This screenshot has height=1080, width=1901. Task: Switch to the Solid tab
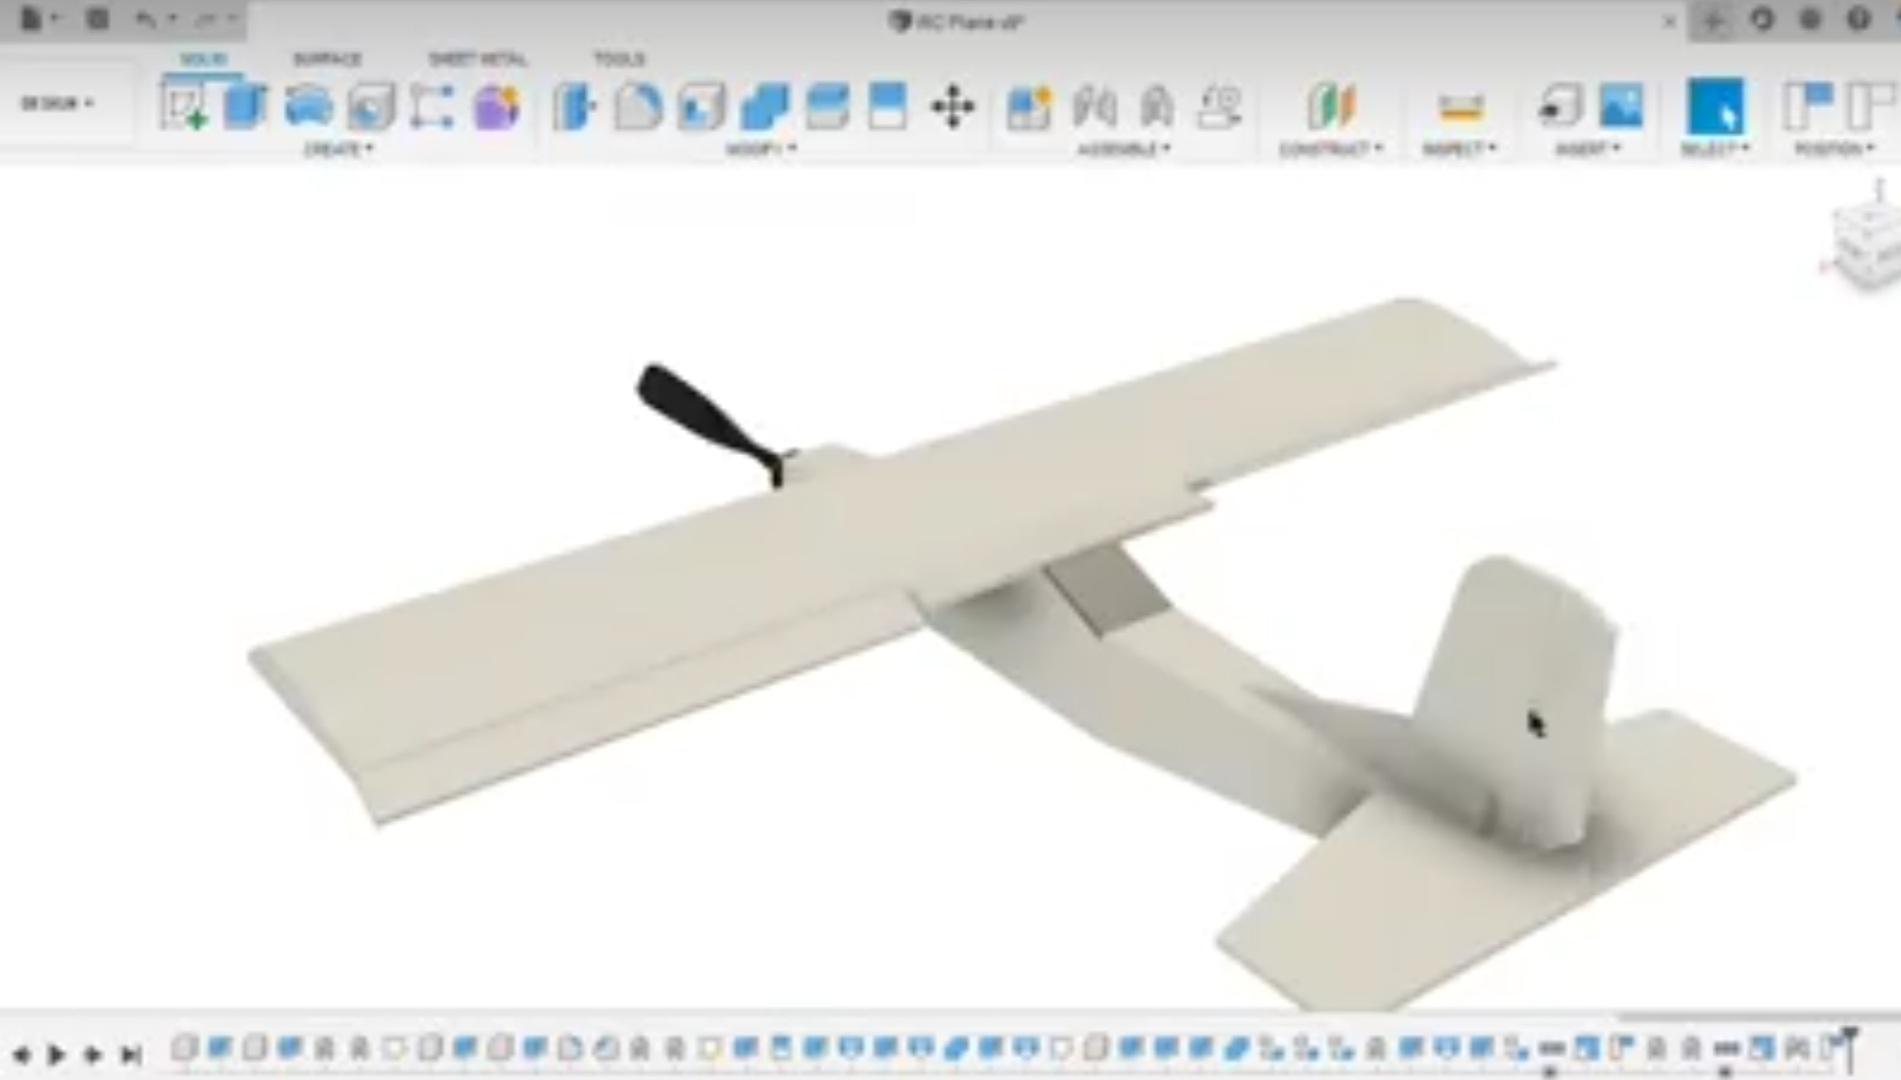[x=202, y=59]
